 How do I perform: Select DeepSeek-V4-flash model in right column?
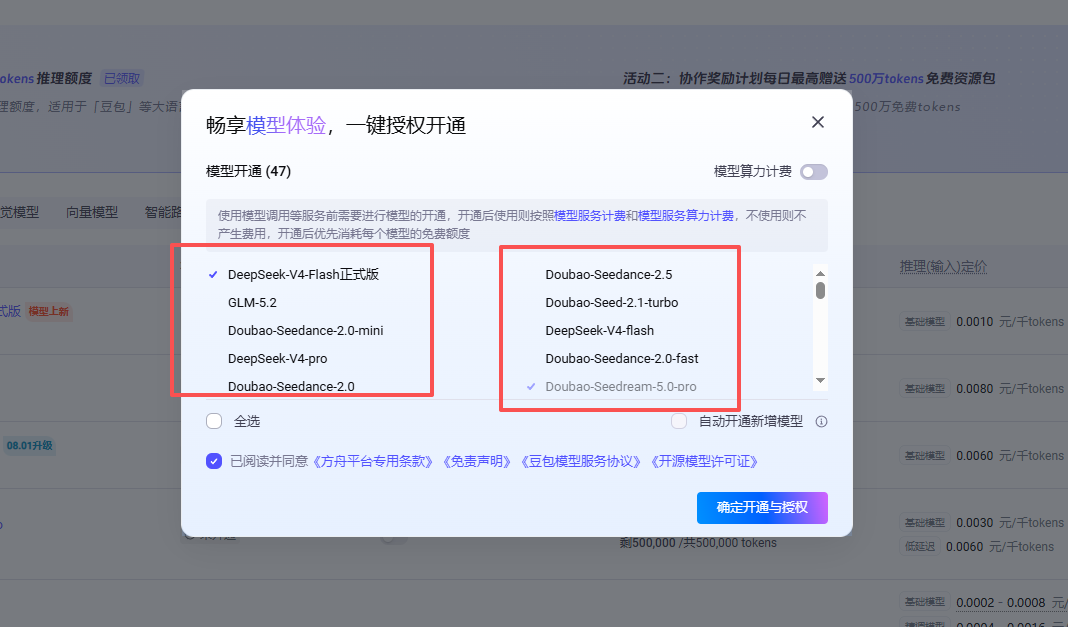pos(599,330)
